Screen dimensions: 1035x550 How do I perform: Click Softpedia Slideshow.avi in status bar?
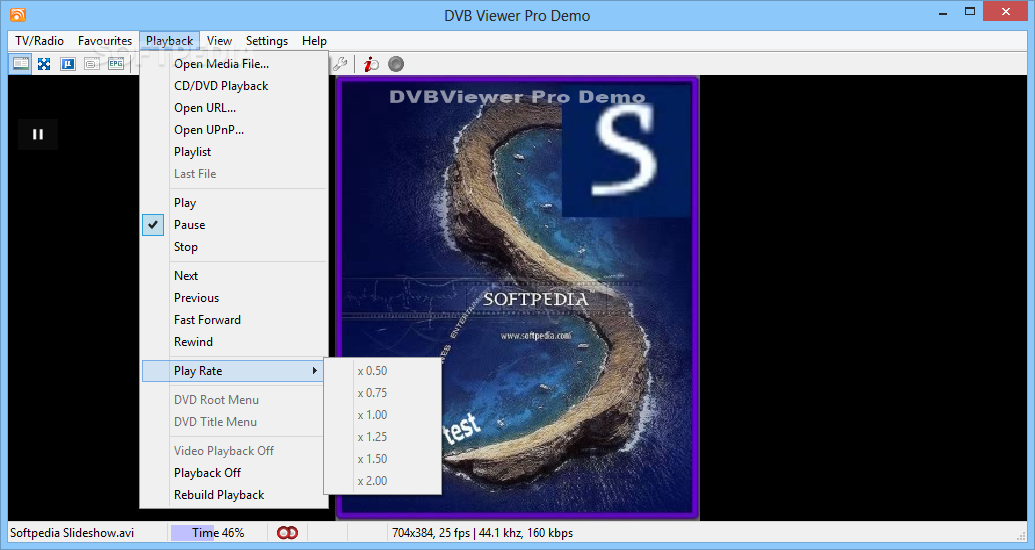pyautogui.click(x=72, y=533)
